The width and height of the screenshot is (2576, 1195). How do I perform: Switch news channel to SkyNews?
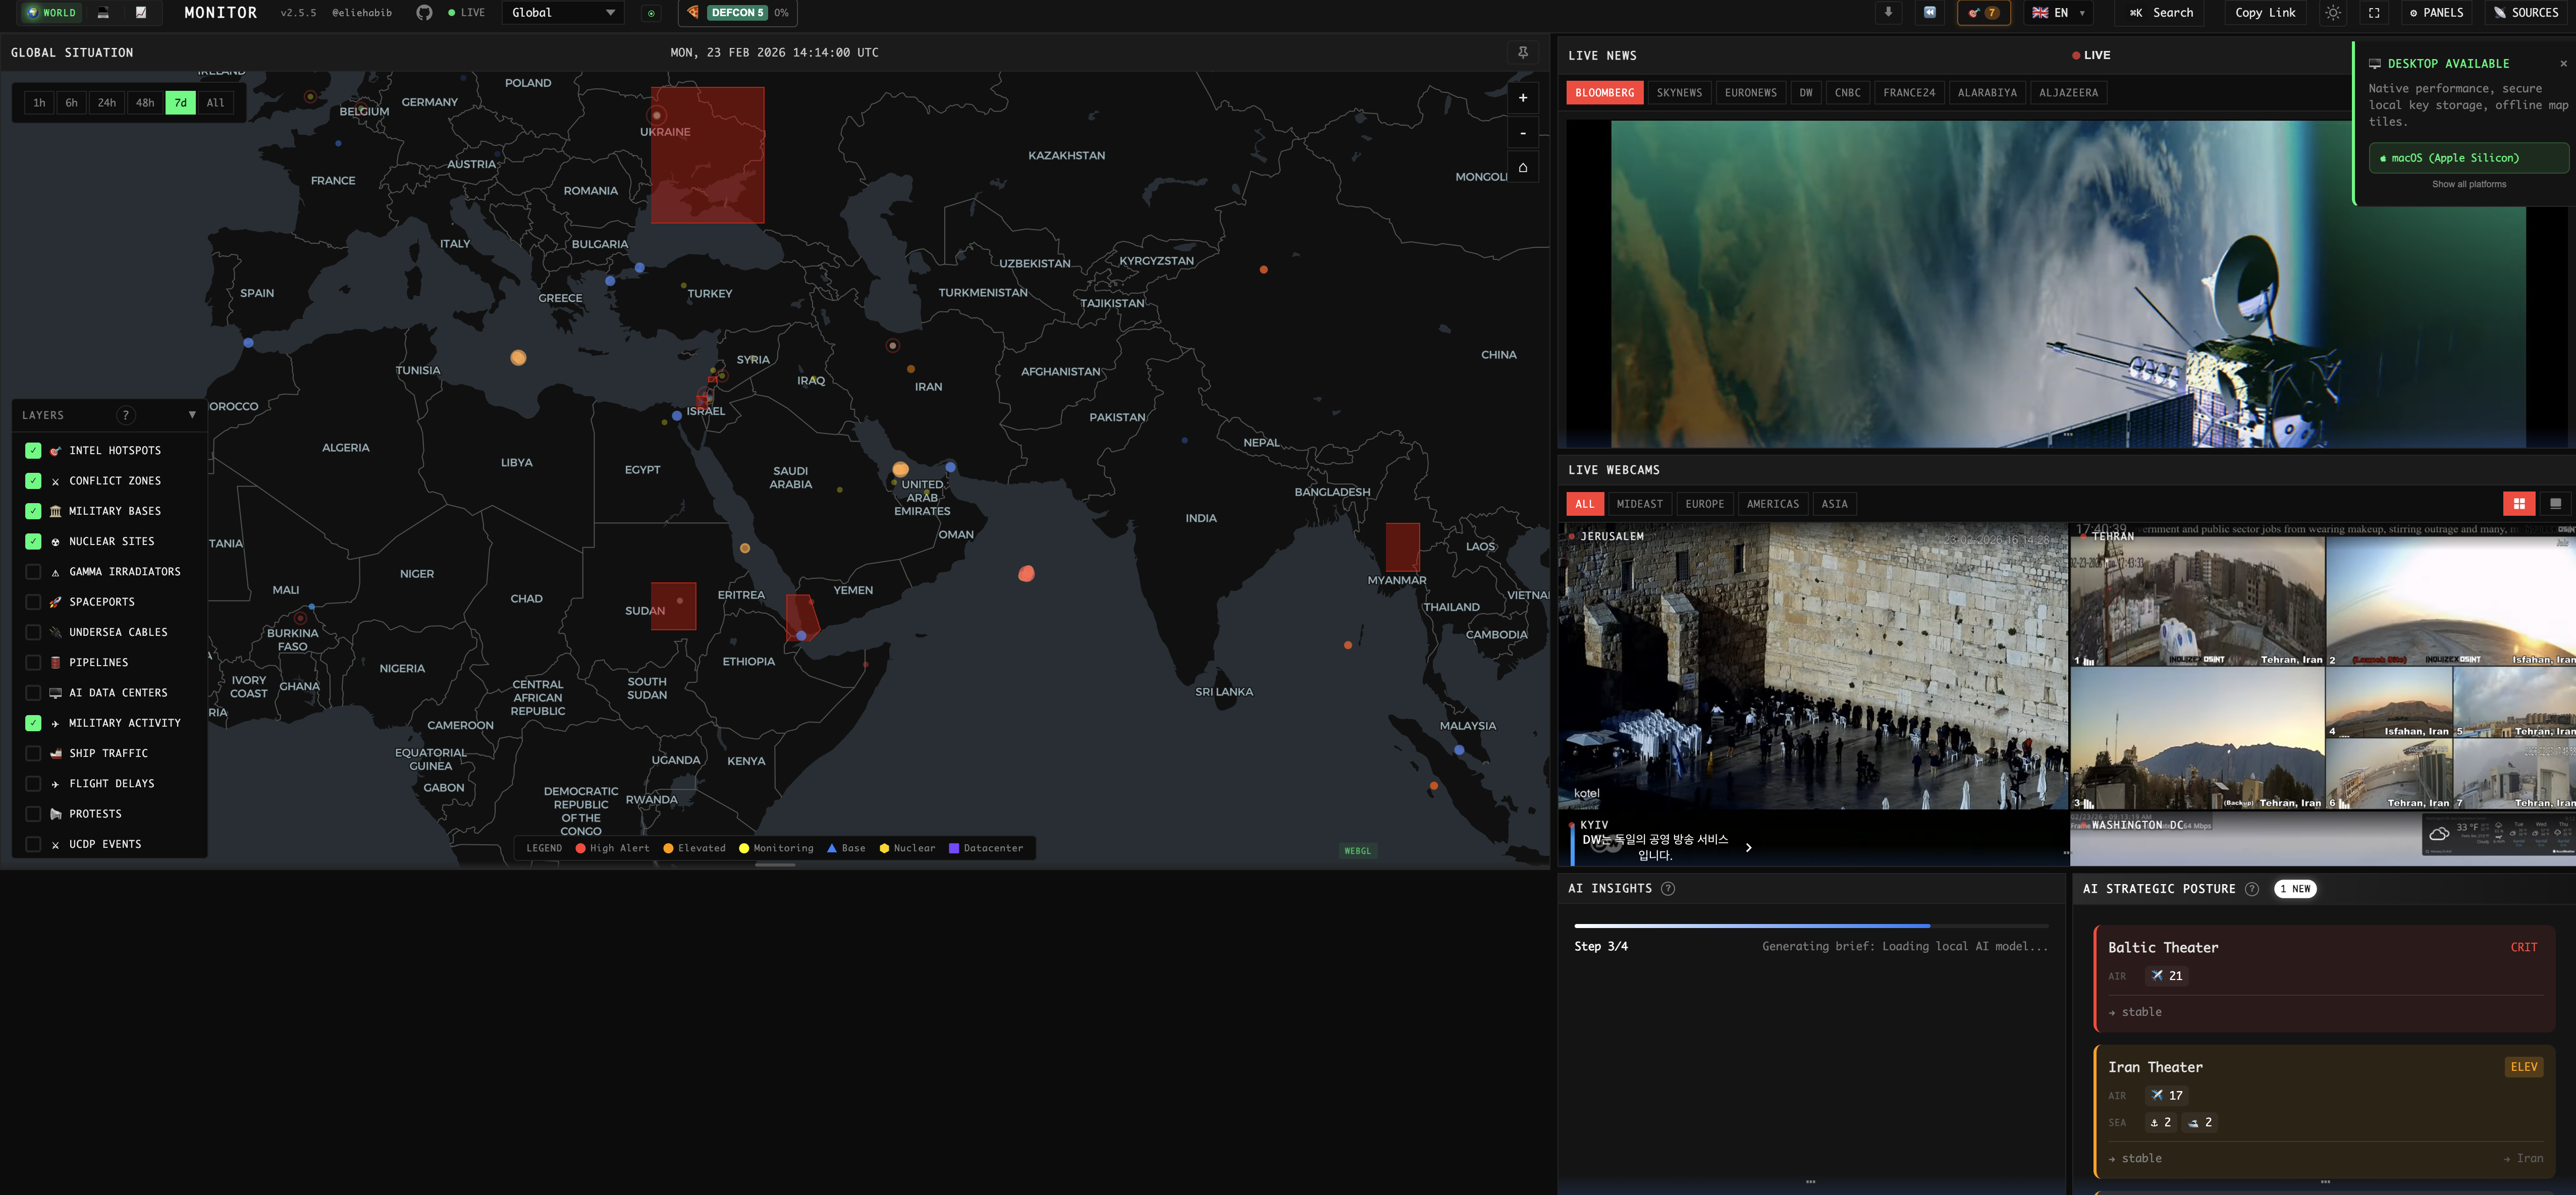coord(1679,93)
